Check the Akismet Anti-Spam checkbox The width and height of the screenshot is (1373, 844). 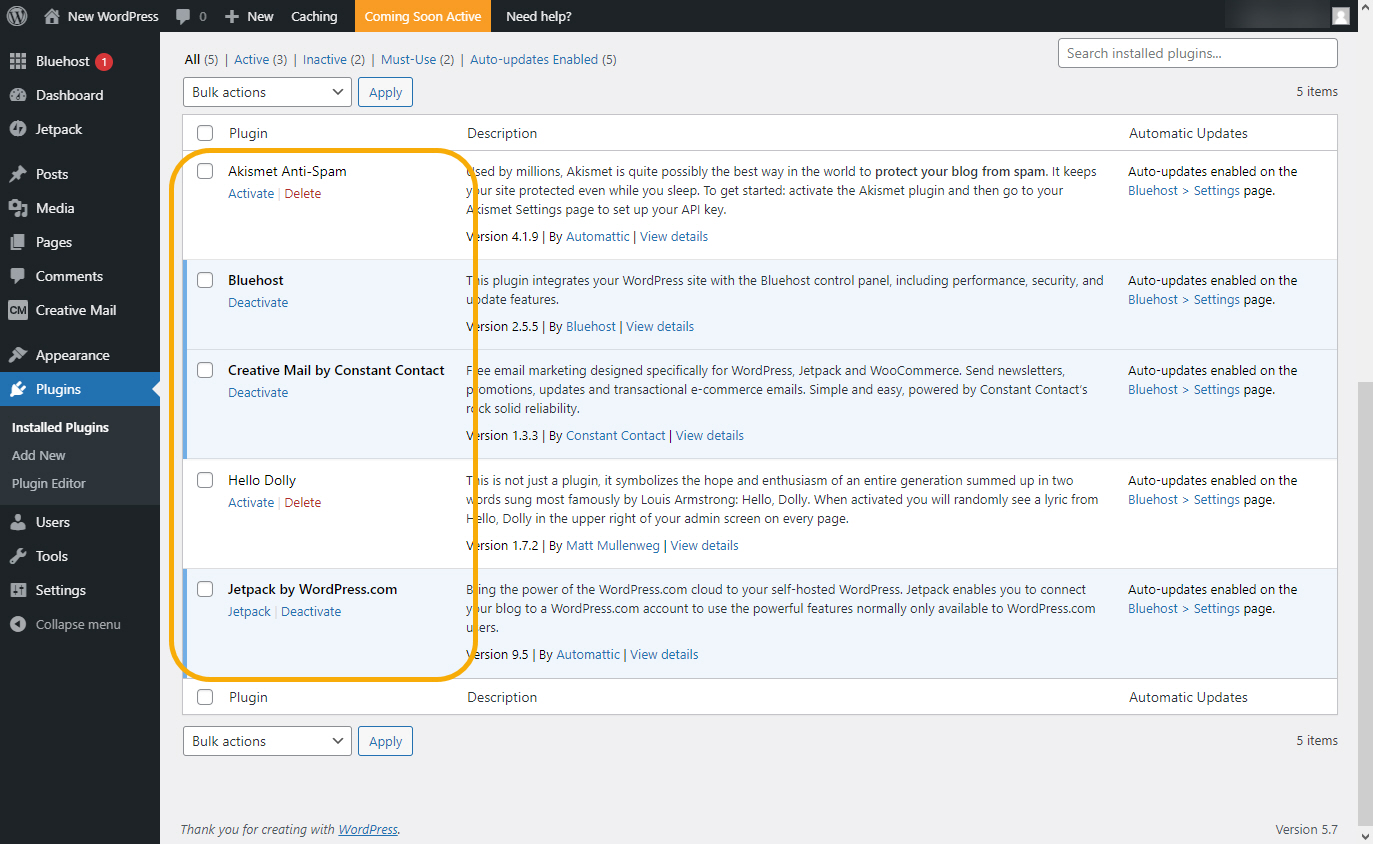point(205,171)
